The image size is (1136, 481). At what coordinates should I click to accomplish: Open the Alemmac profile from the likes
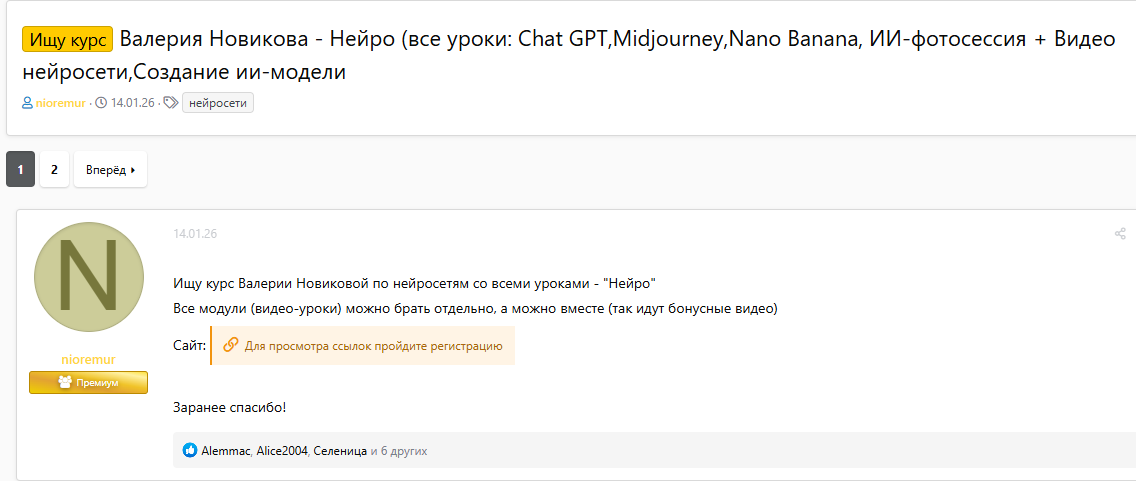226,451
